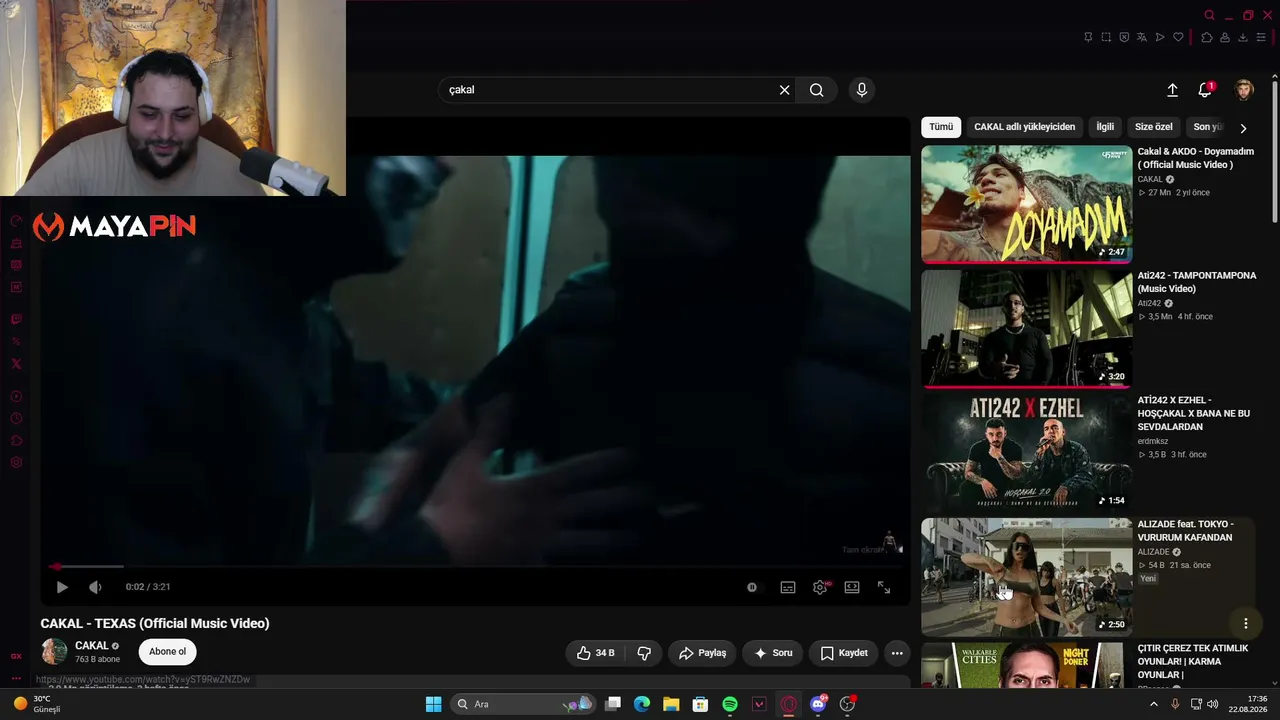
Task: Play the CAKAL - TEXAS video
Action: point(62,587)
